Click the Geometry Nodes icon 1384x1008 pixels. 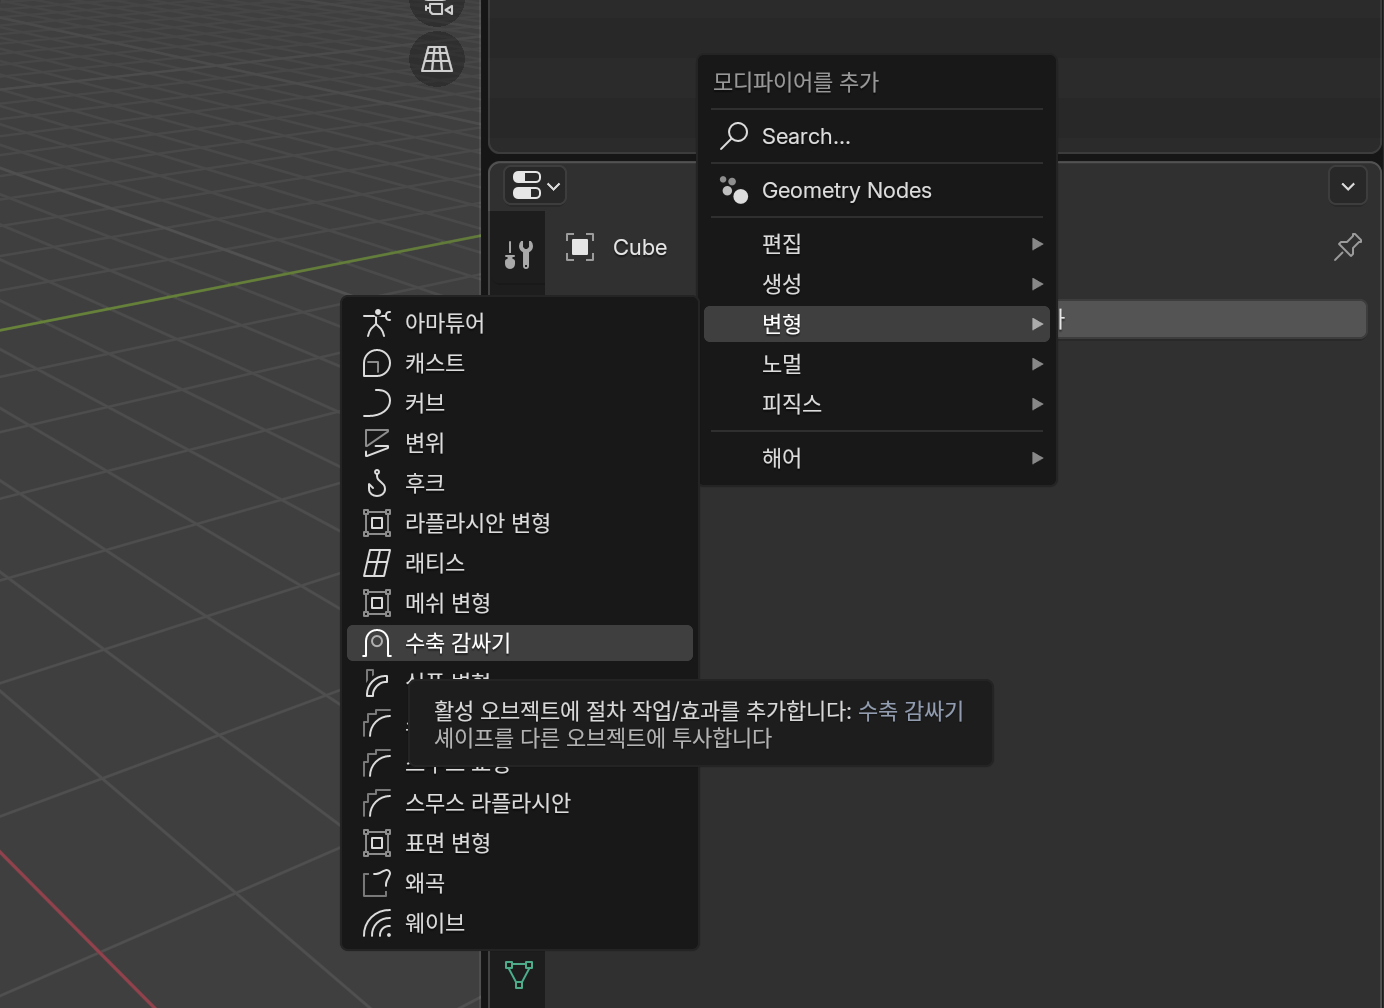734,190
